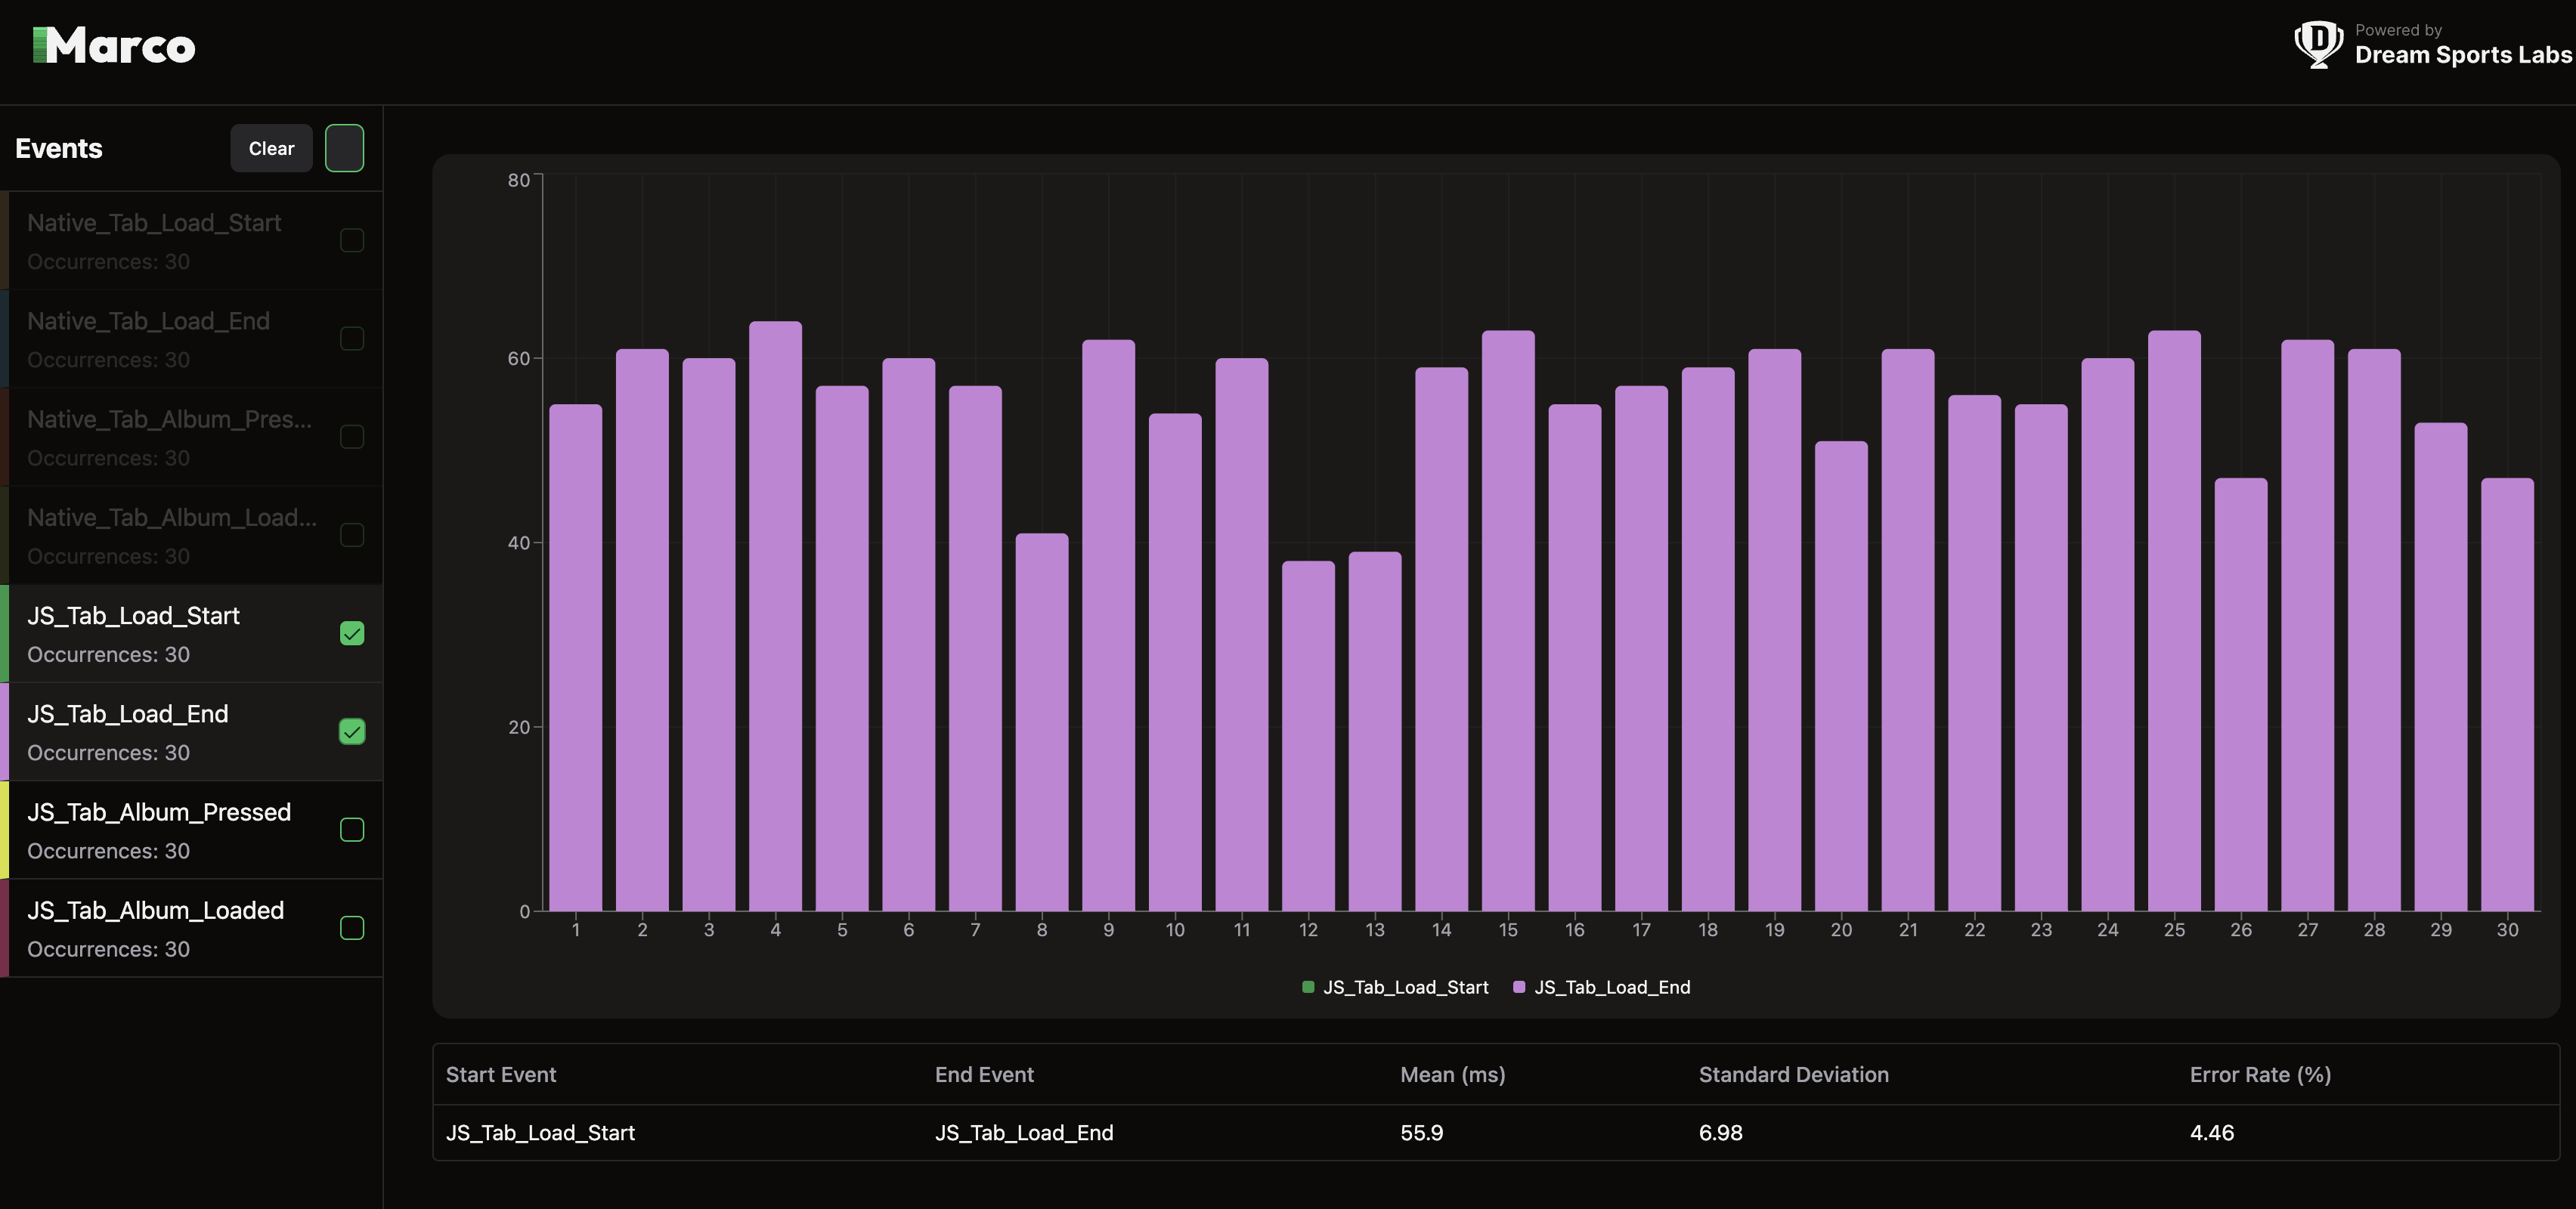2576x1209 pixels.
Task: Click the shortest bar at iteration 12
Action: pyautogui.click(x=1308, y=735)
